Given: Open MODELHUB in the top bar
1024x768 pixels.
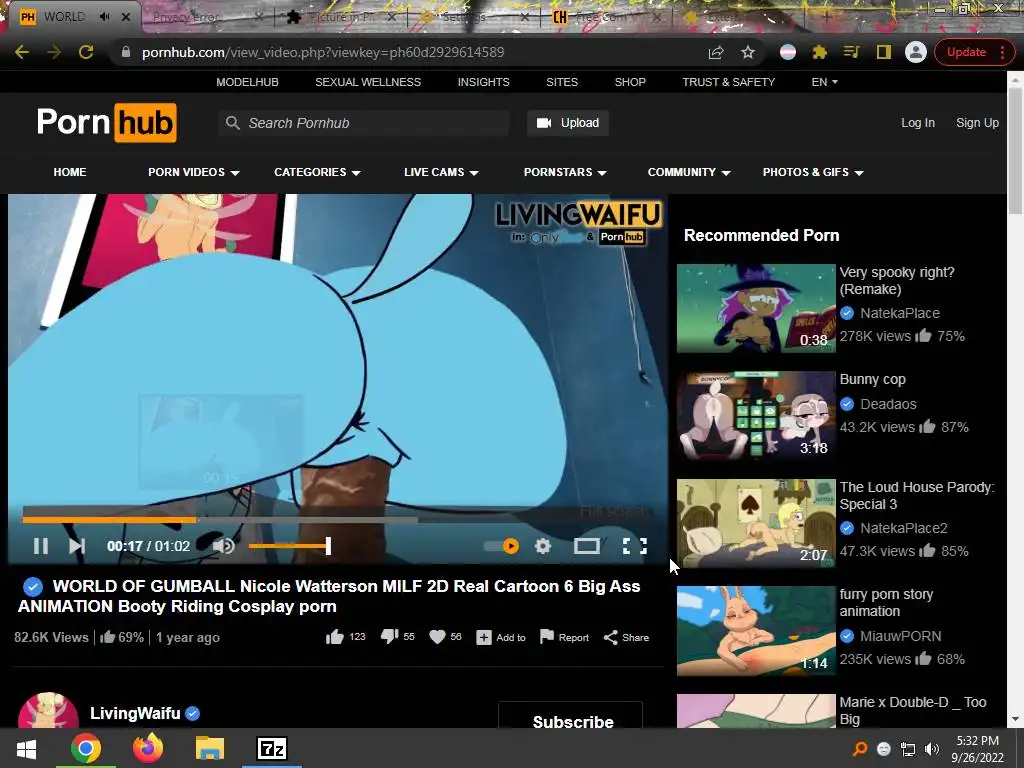Looking at the screenshot, I should 248,82.
